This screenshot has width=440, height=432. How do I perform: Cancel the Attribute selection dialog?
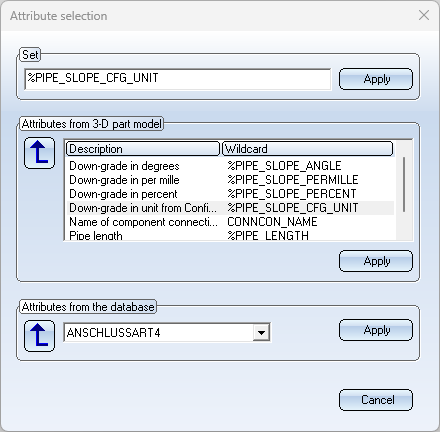click(376, 400)
